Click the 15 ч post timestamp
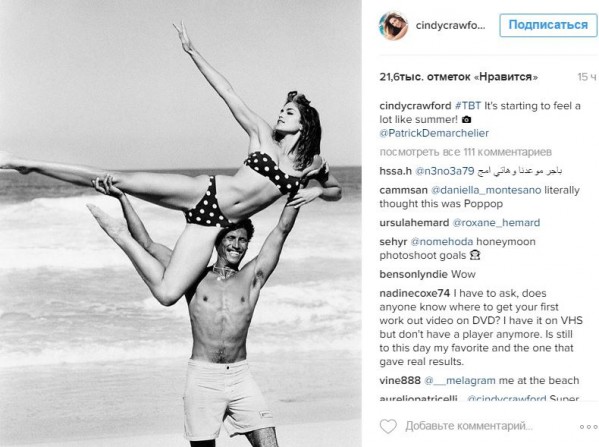599x447 pixels. click(x=586, y=77)
